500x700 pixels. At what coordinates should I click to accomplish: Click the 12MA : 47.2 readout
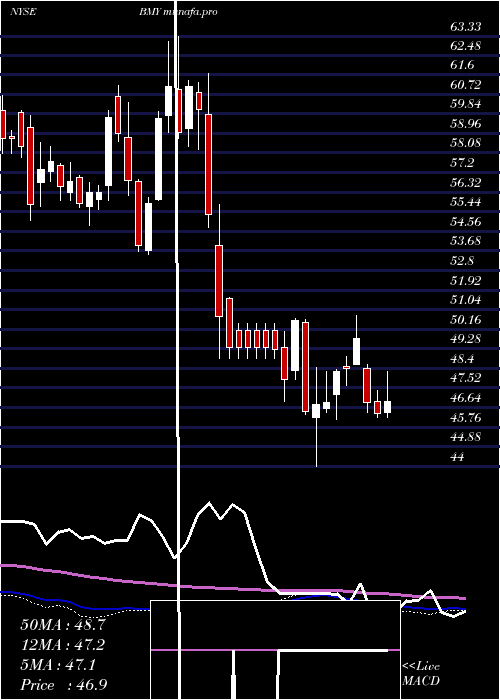point(62,645)
